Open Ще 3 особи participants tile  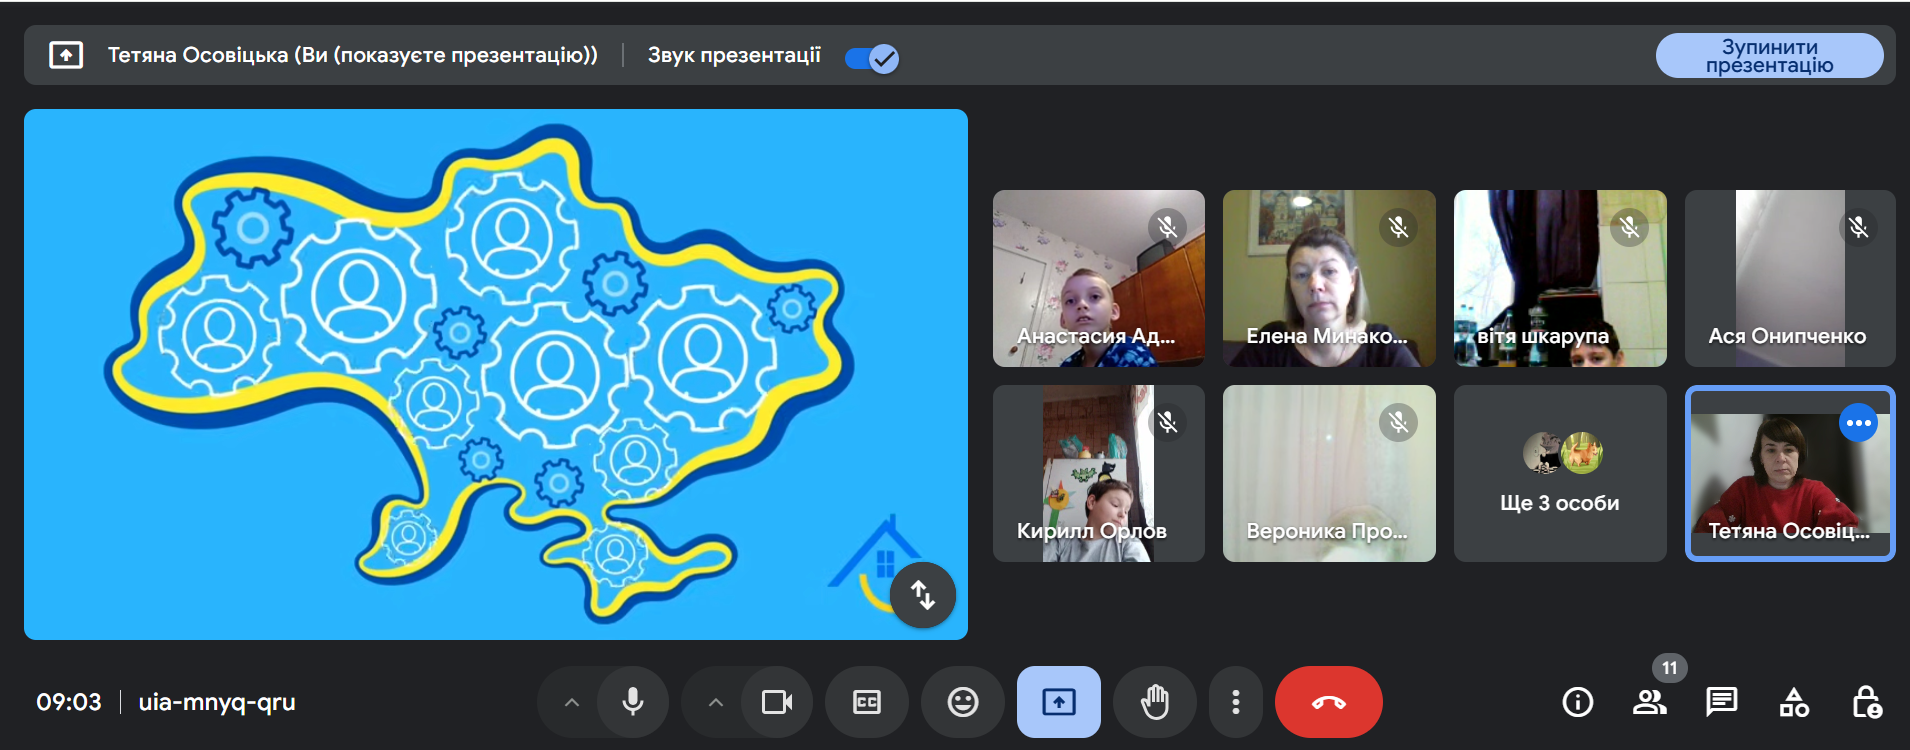[1560, 473]
